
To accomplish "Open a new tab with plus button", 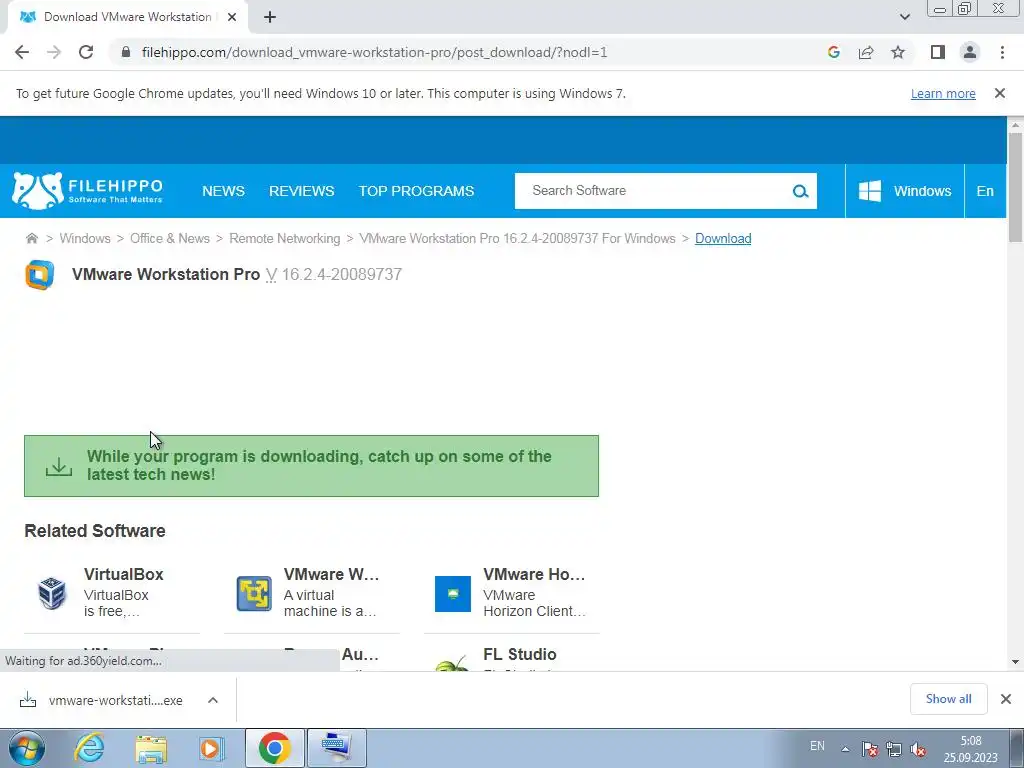I will (270, 17).
